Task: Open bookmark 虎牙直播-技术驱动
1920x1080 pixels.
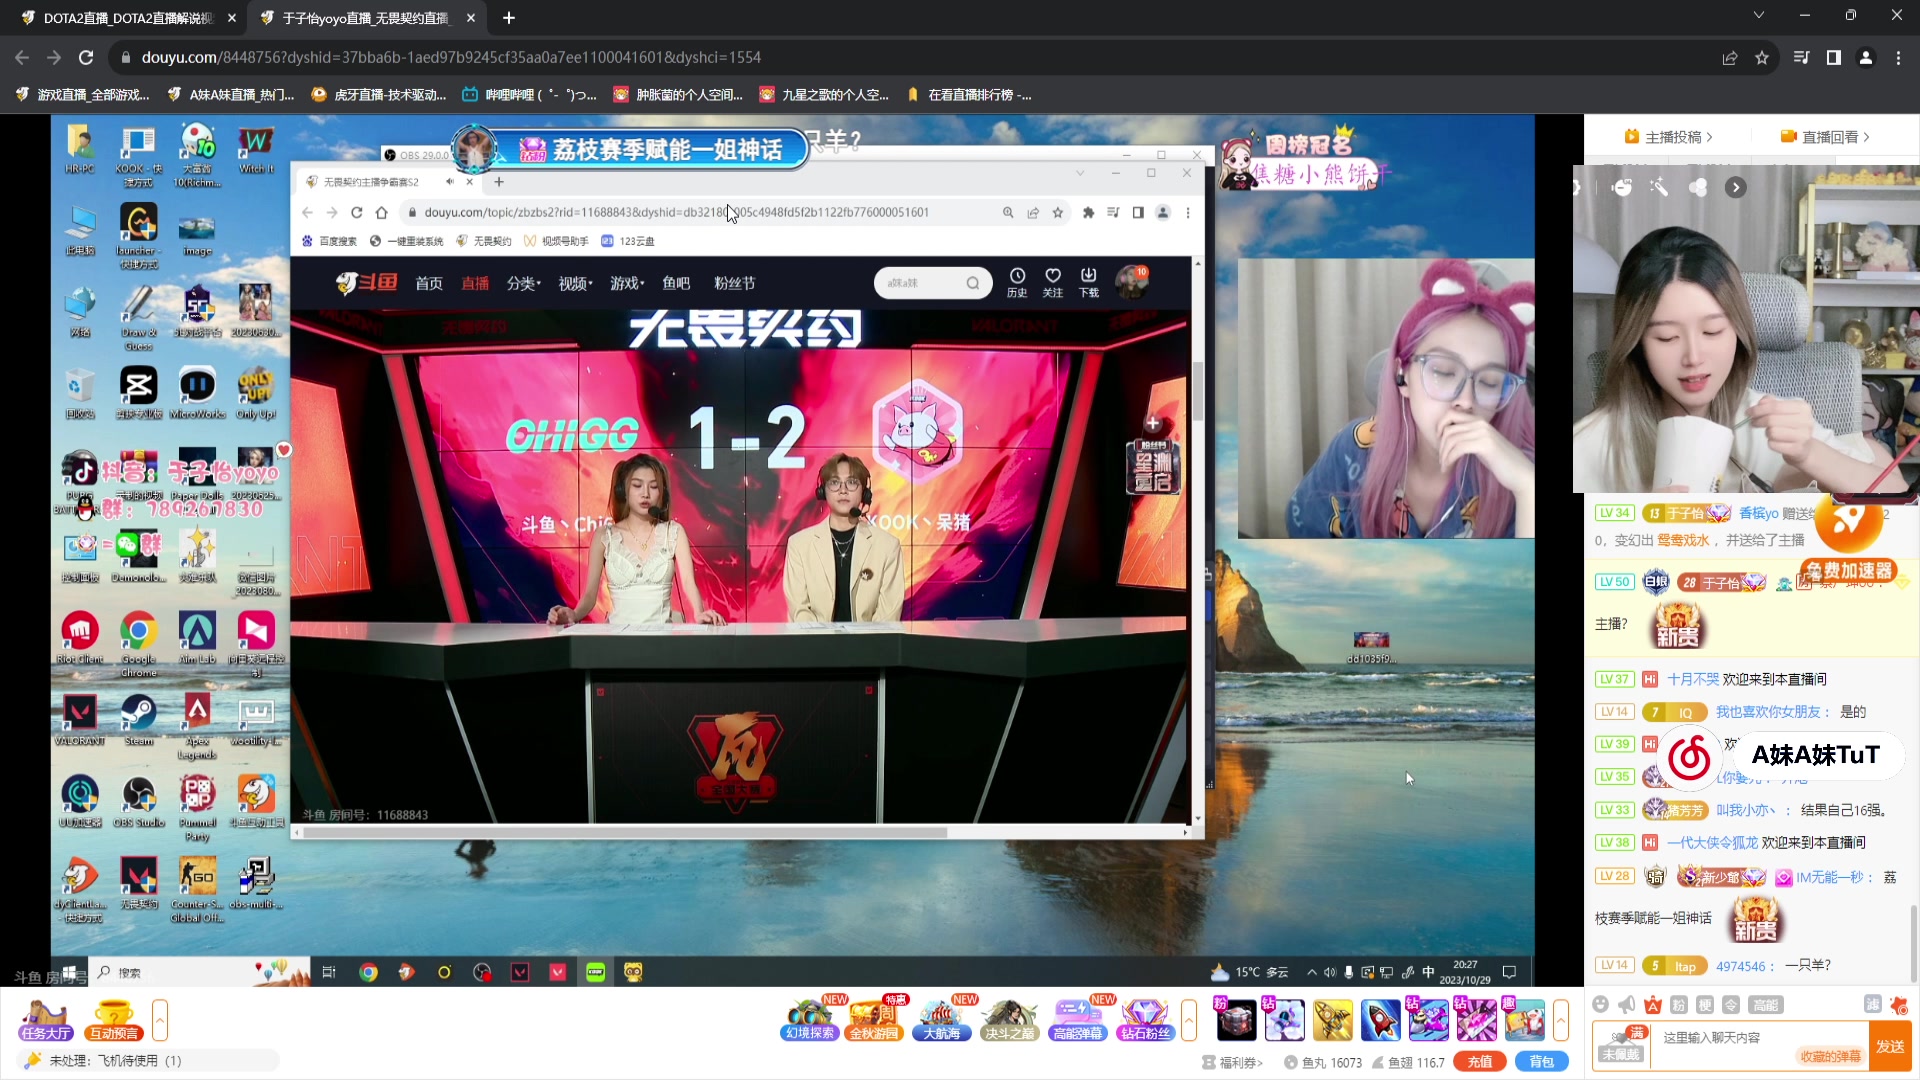Action: (x=379, y=95)
